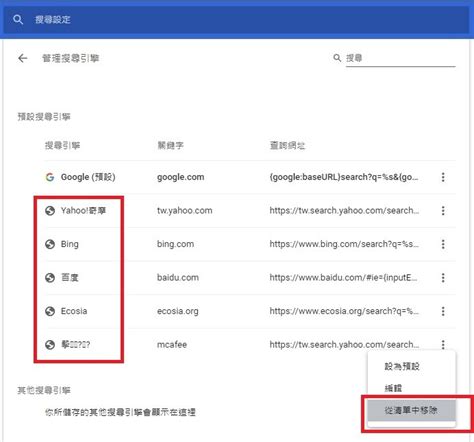Choose 設為預設 in the context menu
This screenshot has width=474, height=442.
point(411,366)
